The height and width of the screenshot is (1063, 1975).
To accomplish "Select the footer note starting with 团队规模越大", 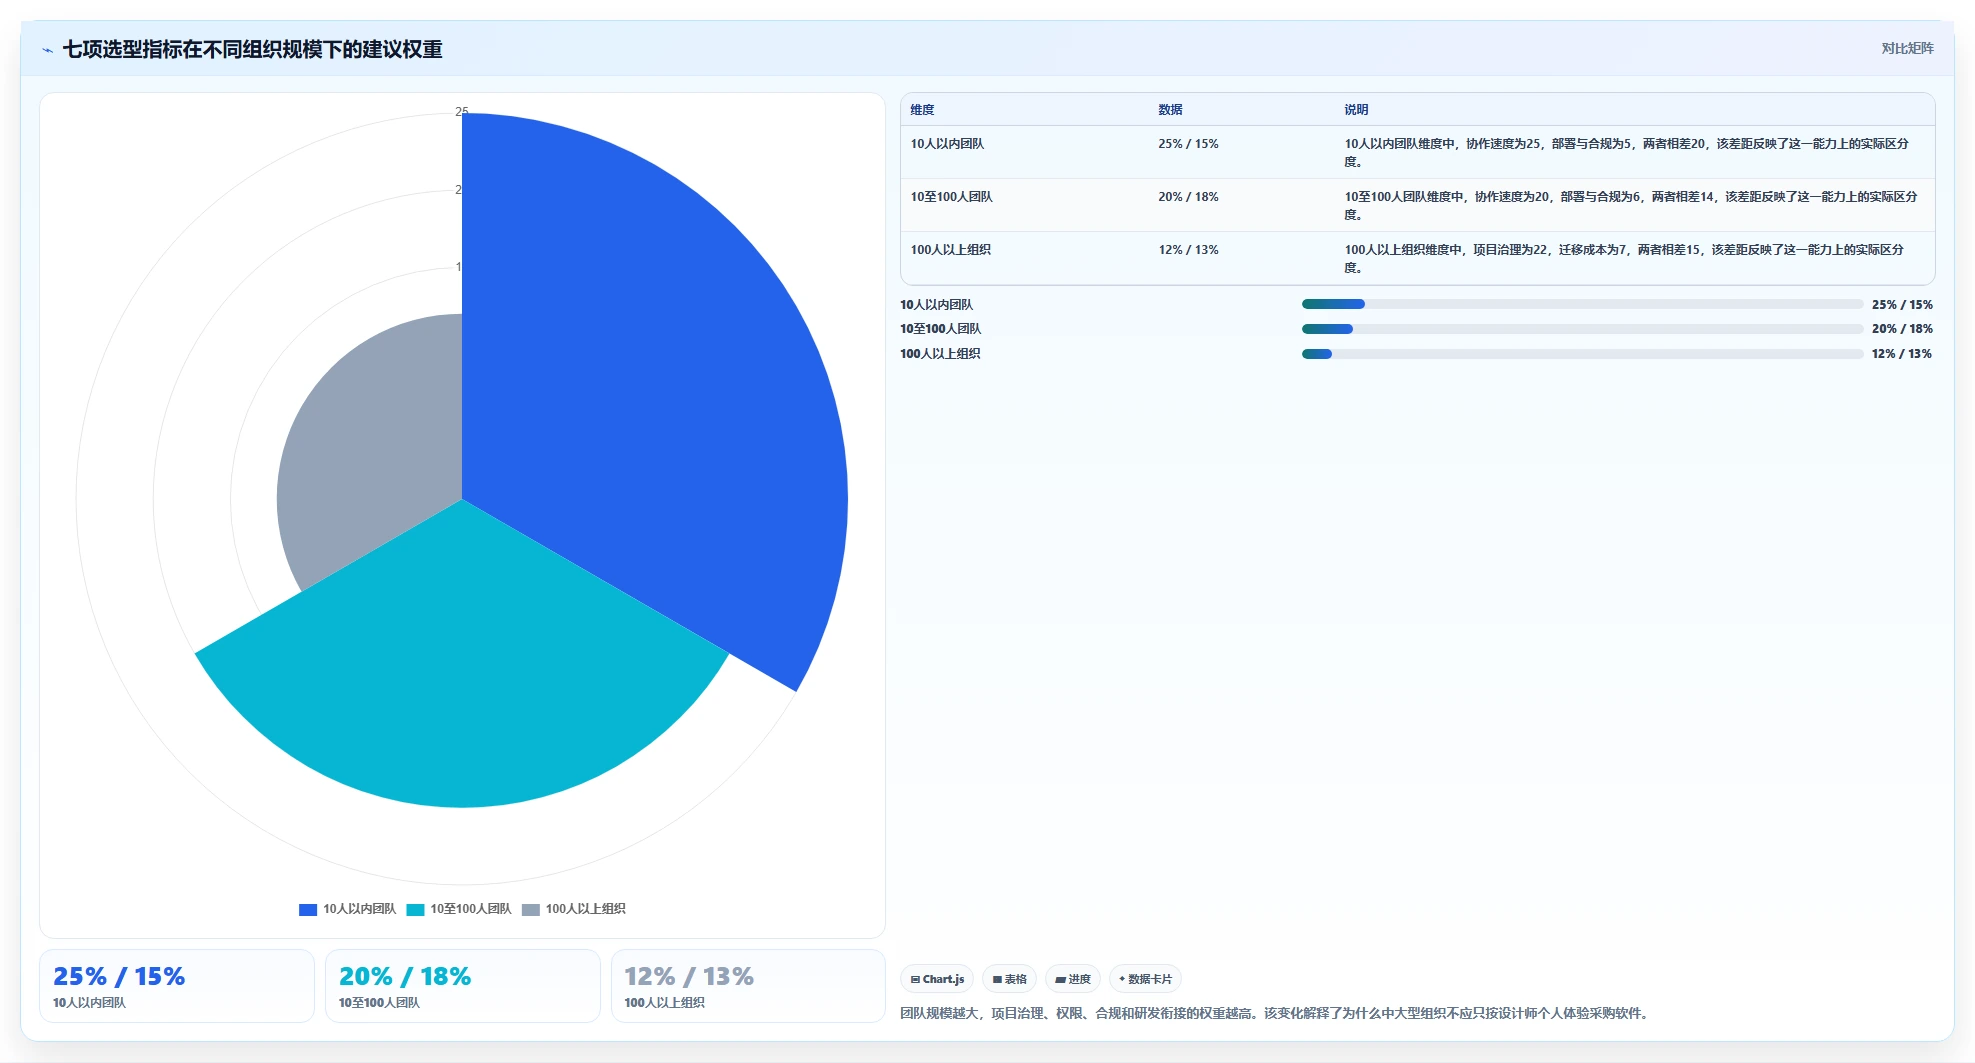I will tap(1277, 1013).
